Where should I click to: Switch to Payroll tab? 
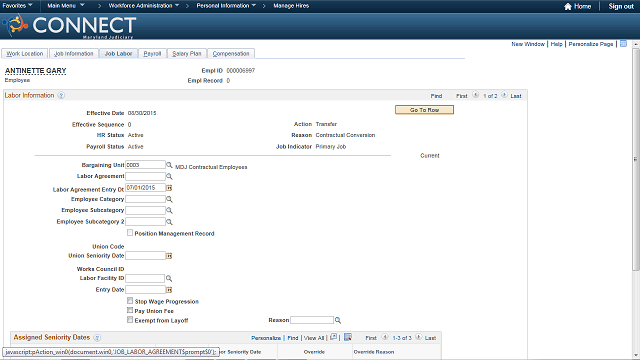(x=152, y=53)
